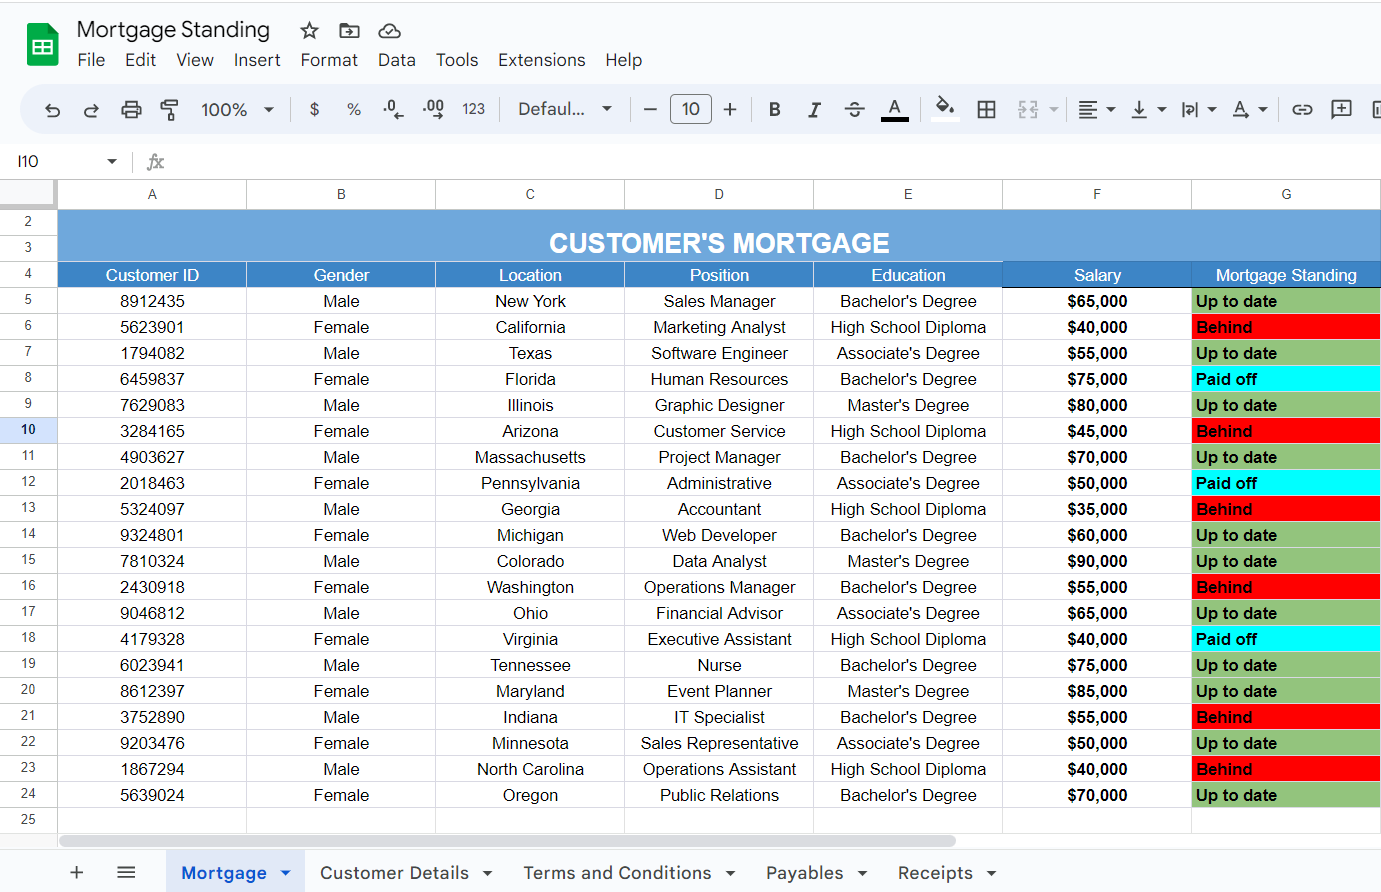
Task: Open the zoom level dropdown
Action: point(237,109)
